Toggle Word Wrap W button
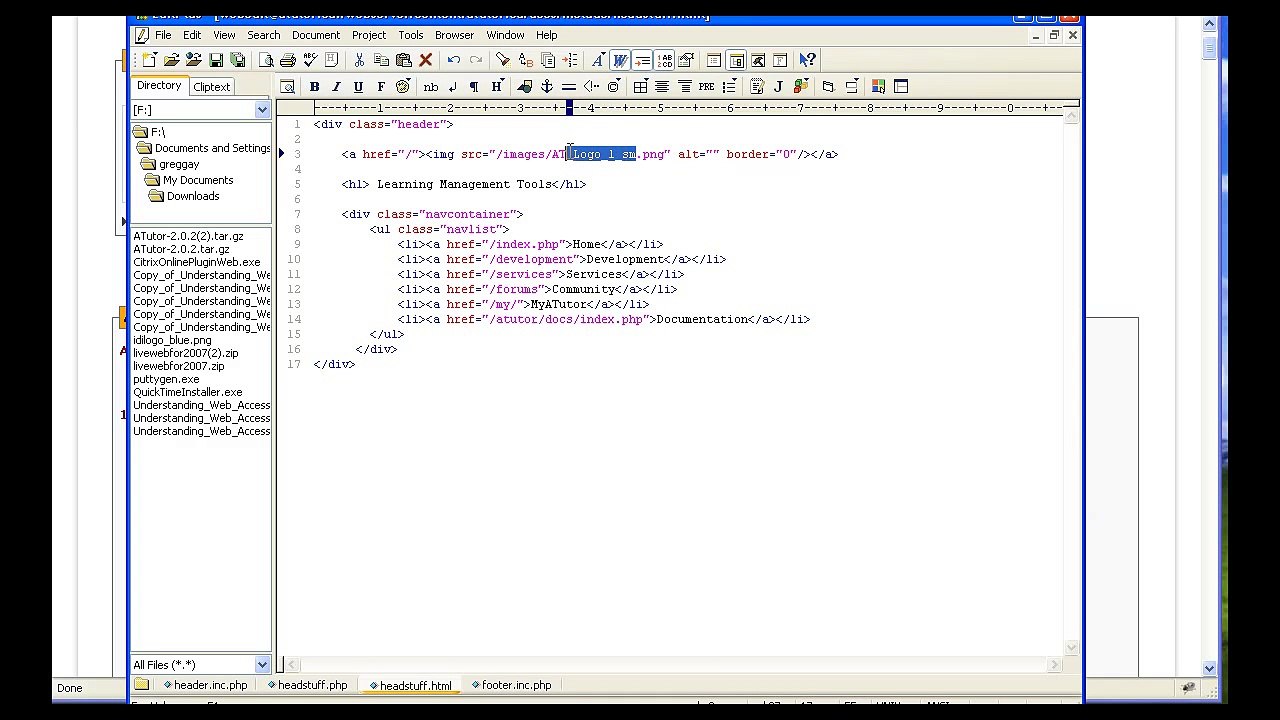Screen dimensions: 1280x720 tap(620, 60)
